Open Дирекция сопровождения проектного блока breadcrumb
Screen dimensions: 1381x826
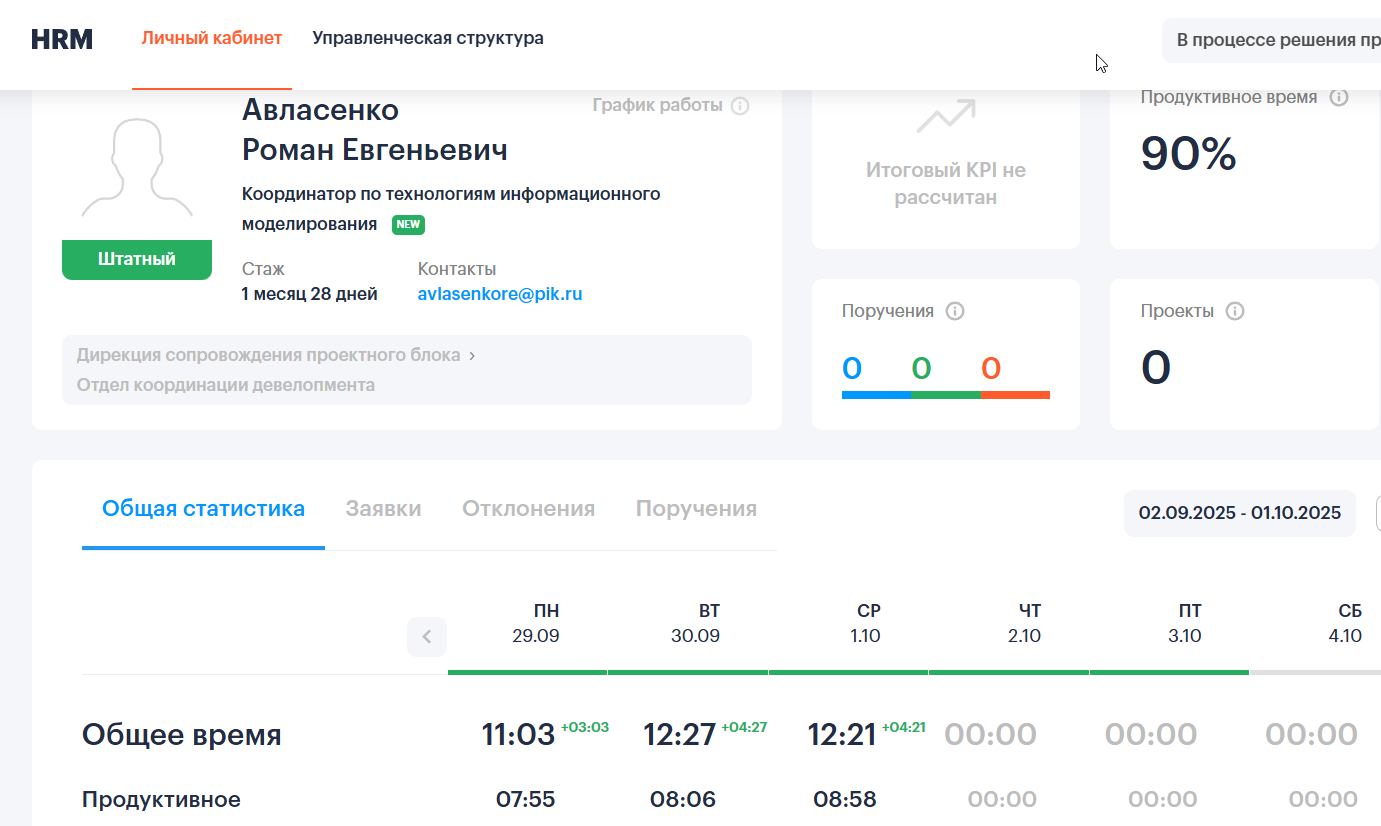pos(269,355)
